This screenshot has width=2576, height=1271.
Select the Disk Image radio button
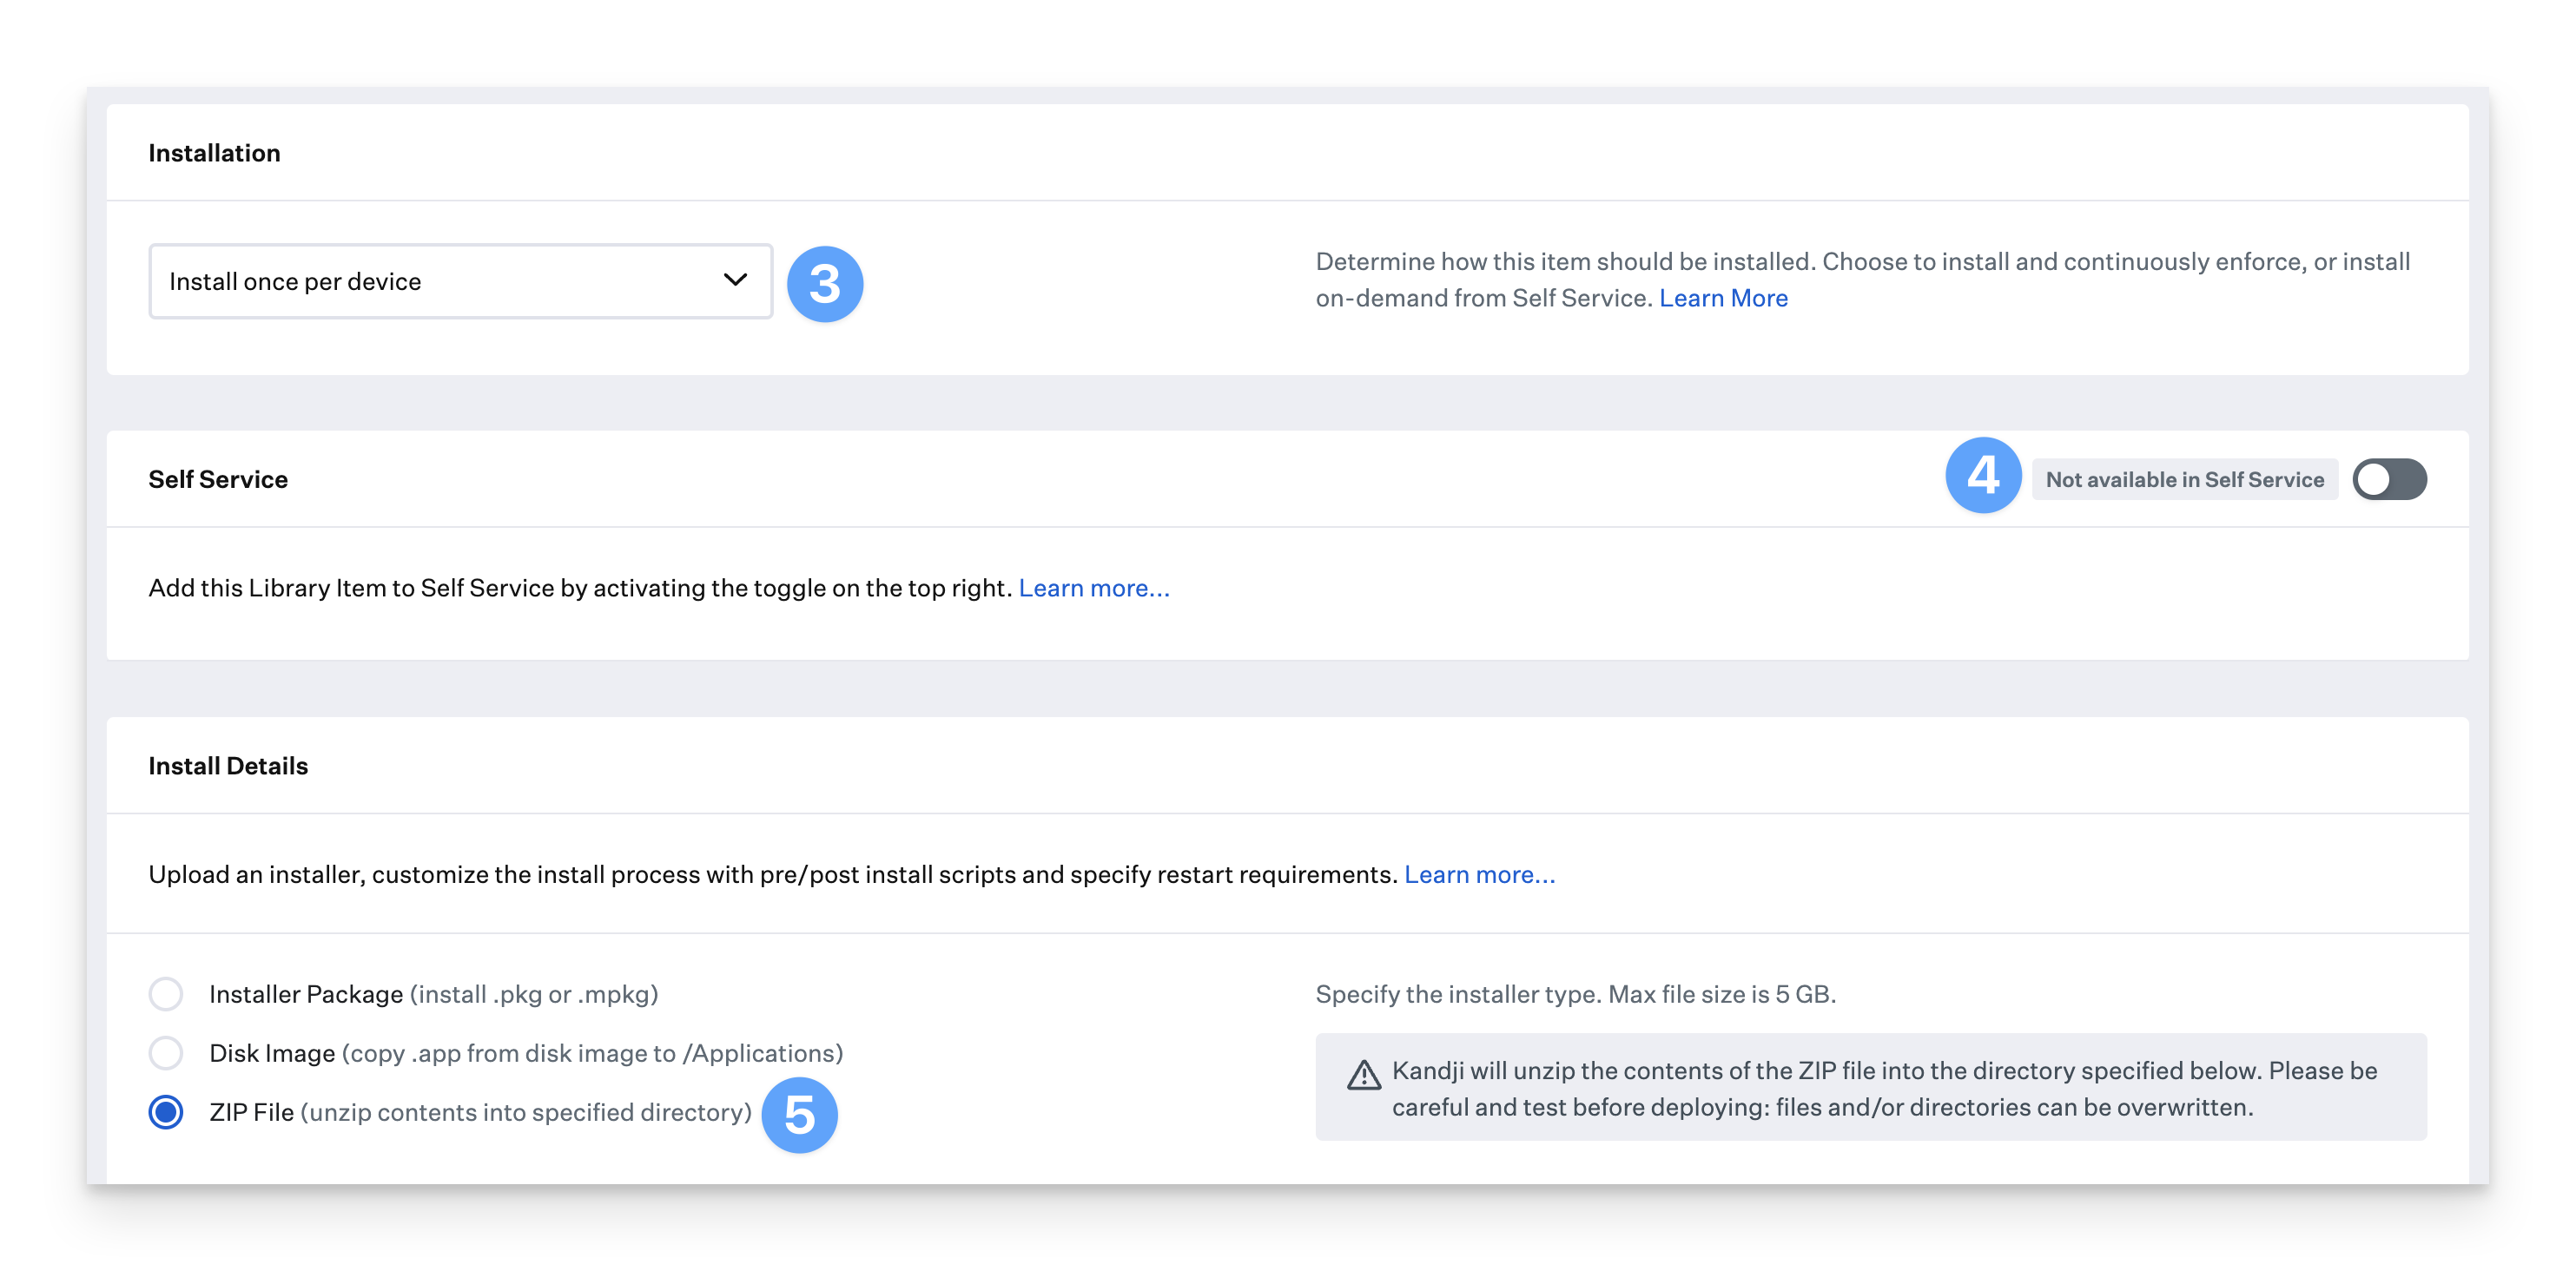point(166,1053)
